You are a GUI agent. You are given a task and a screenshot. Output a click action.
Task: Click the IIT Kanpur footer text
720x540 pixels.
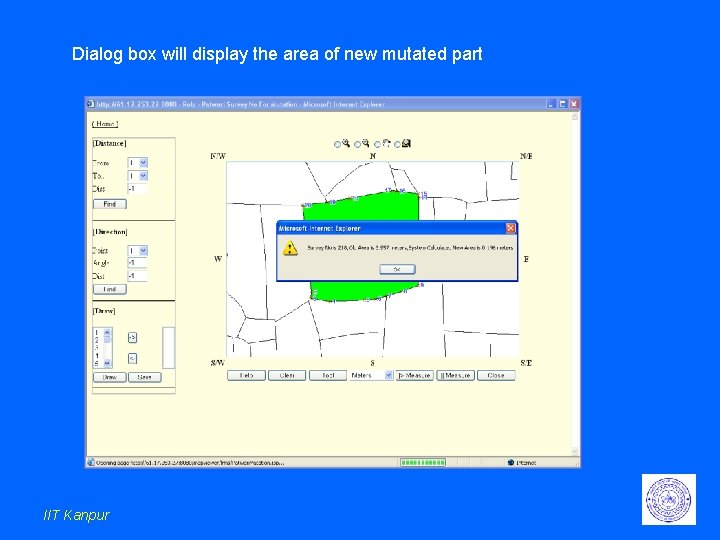pyautogui.click(x=76, y=515)
